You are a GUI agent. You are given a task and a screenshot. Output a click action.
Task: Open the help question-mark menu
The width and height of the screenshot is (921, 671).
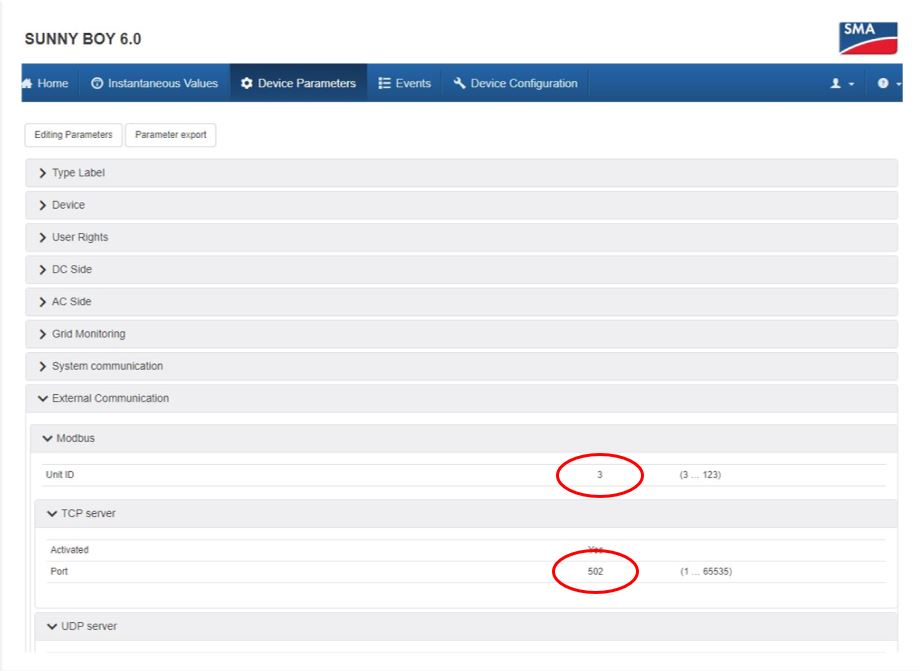(x=889, y=83)
